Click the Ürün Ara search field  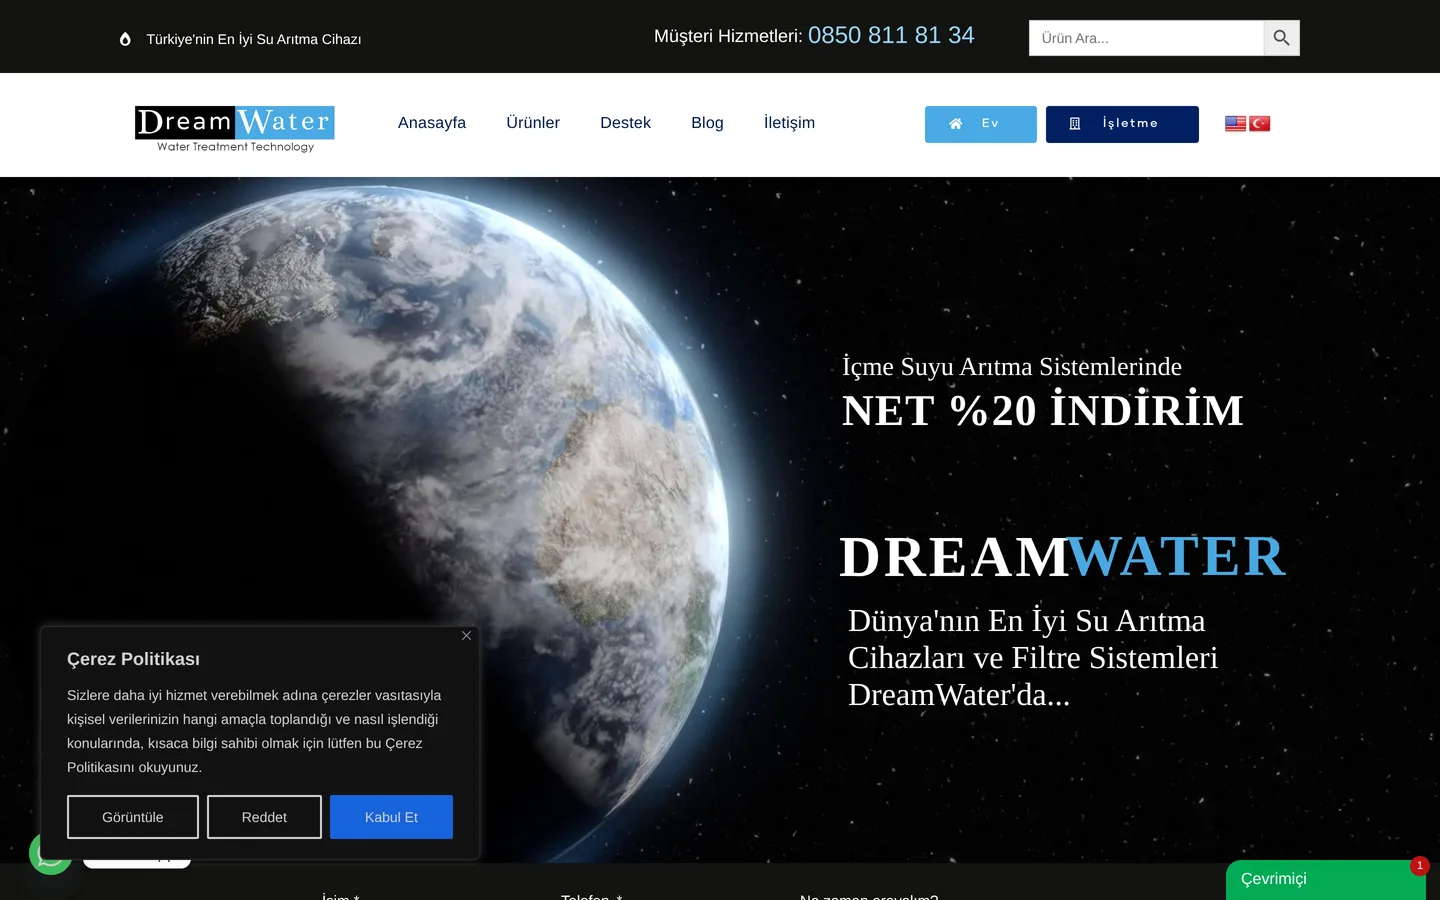pyautogui.click(x=1146, y=38)
